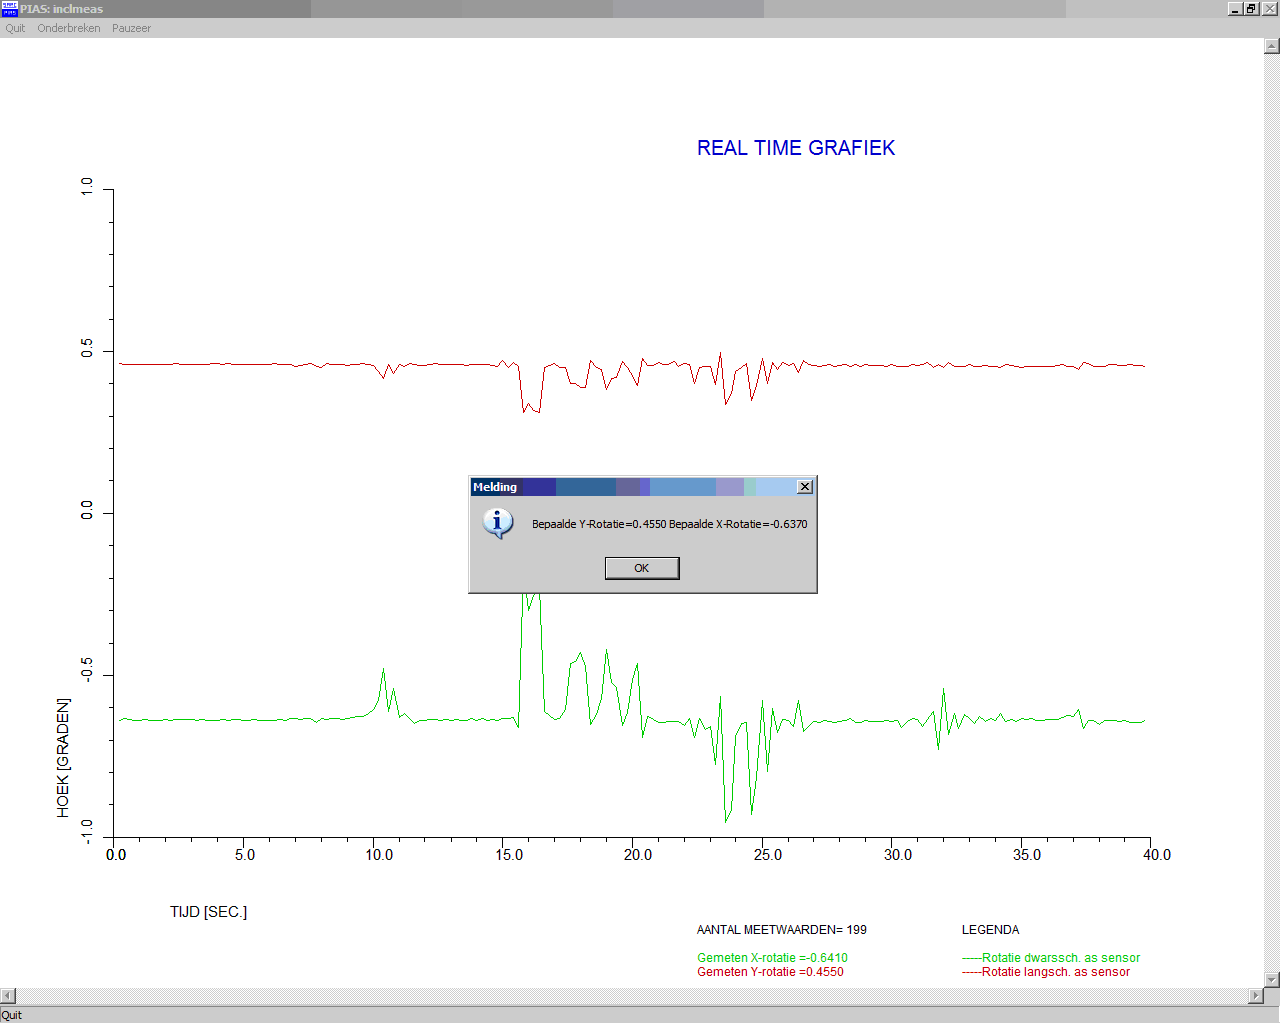Click the Quit status bar text

tap(11, 1015)
